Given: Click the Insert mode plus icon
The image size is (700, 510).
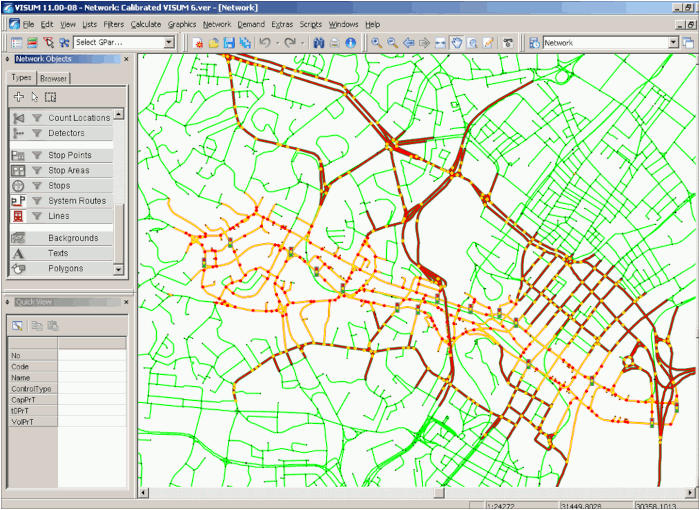Looking at the screenshot, I should pyautogui.click(x=19, y=97).
